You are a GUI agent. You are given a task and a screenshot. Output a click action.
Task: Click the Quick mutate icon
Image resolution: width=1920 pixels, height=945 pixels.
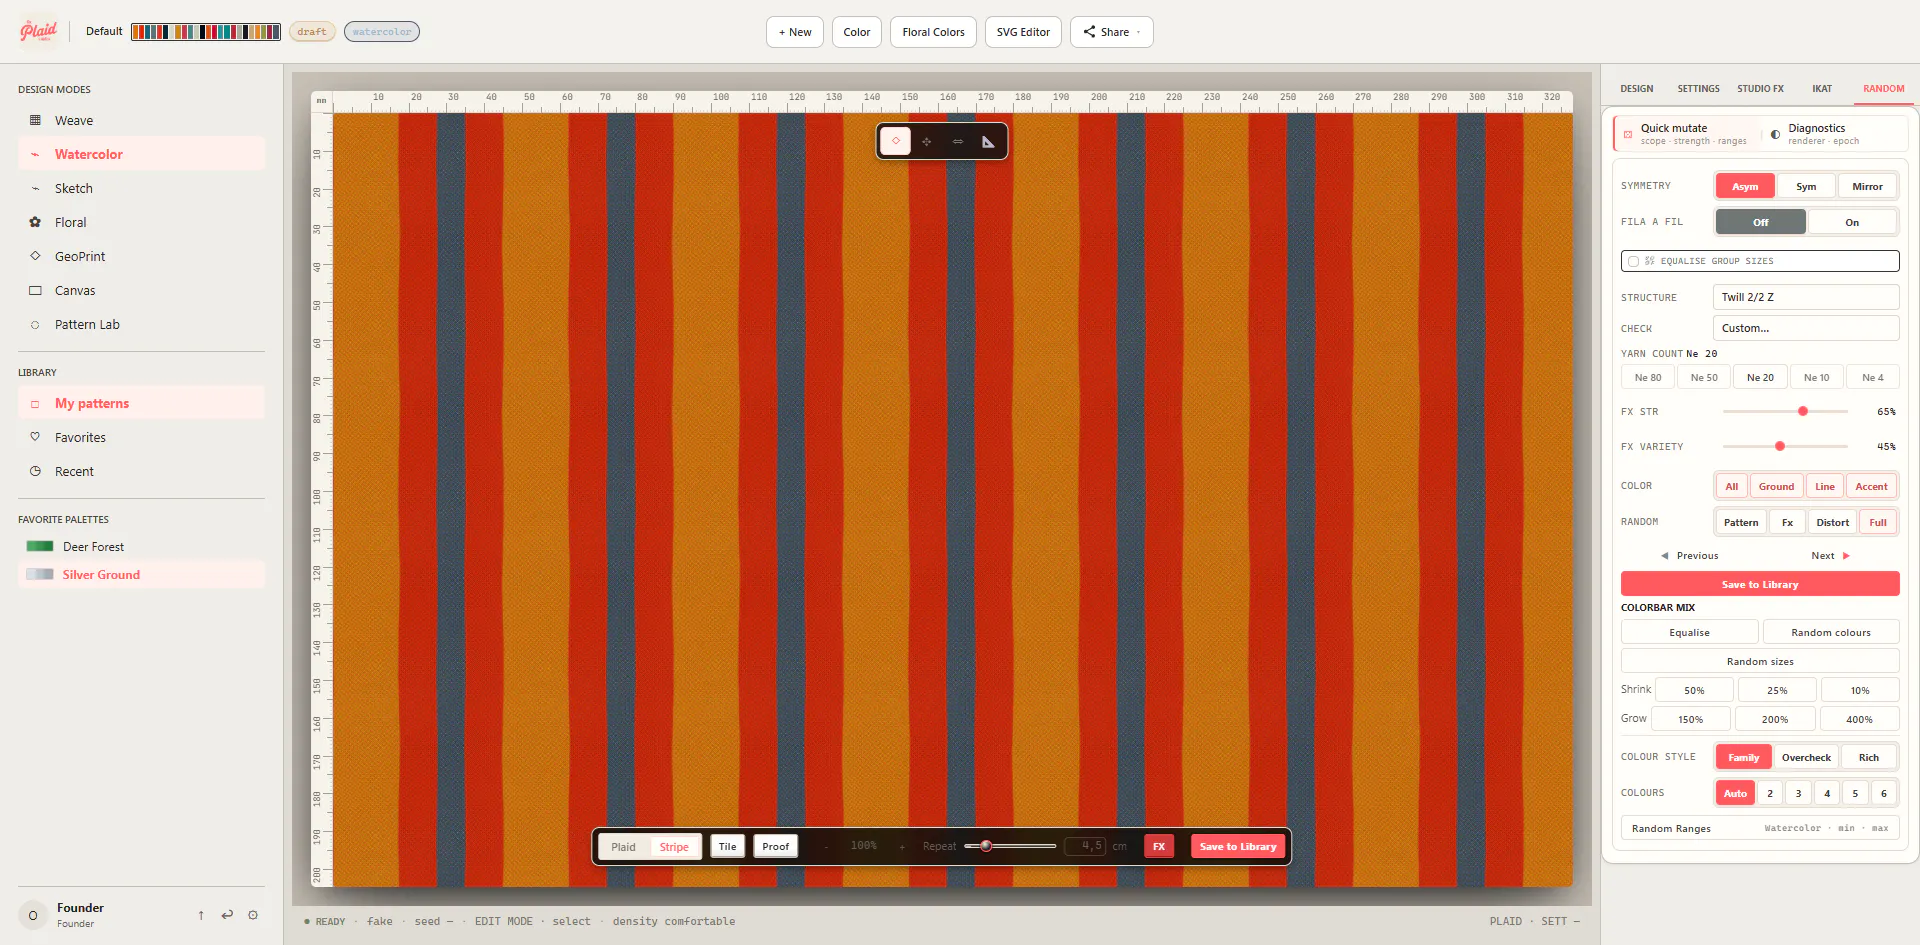point(1628,134)
